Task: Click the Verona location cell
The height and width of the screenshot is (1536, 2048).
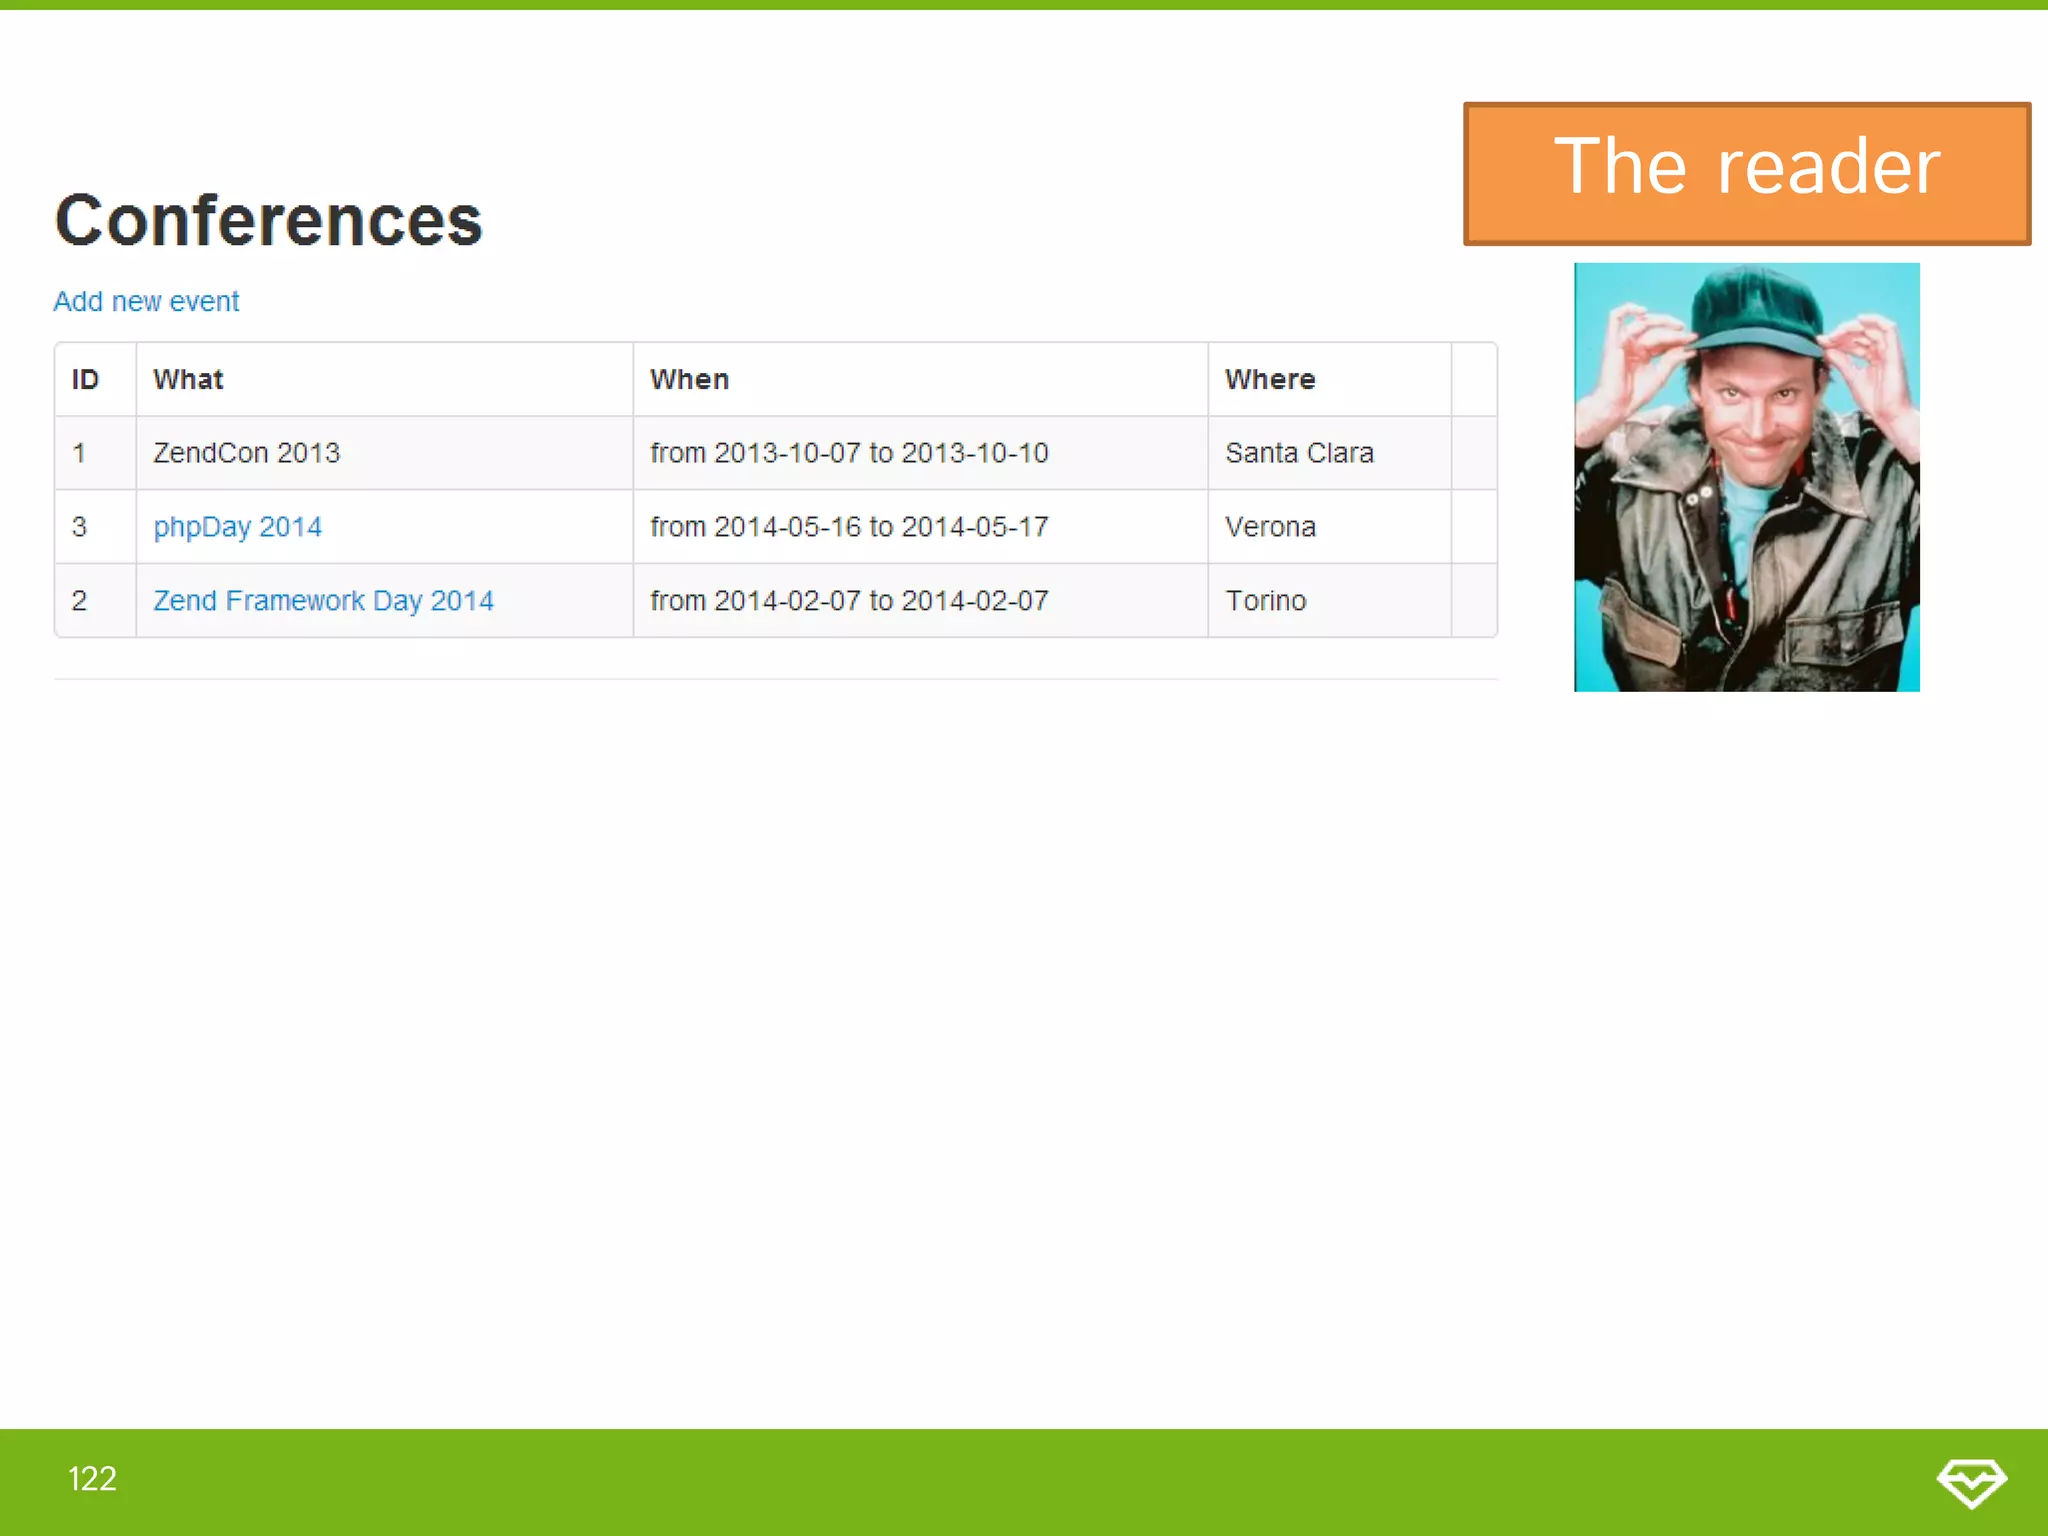Action: point(1270,527)
